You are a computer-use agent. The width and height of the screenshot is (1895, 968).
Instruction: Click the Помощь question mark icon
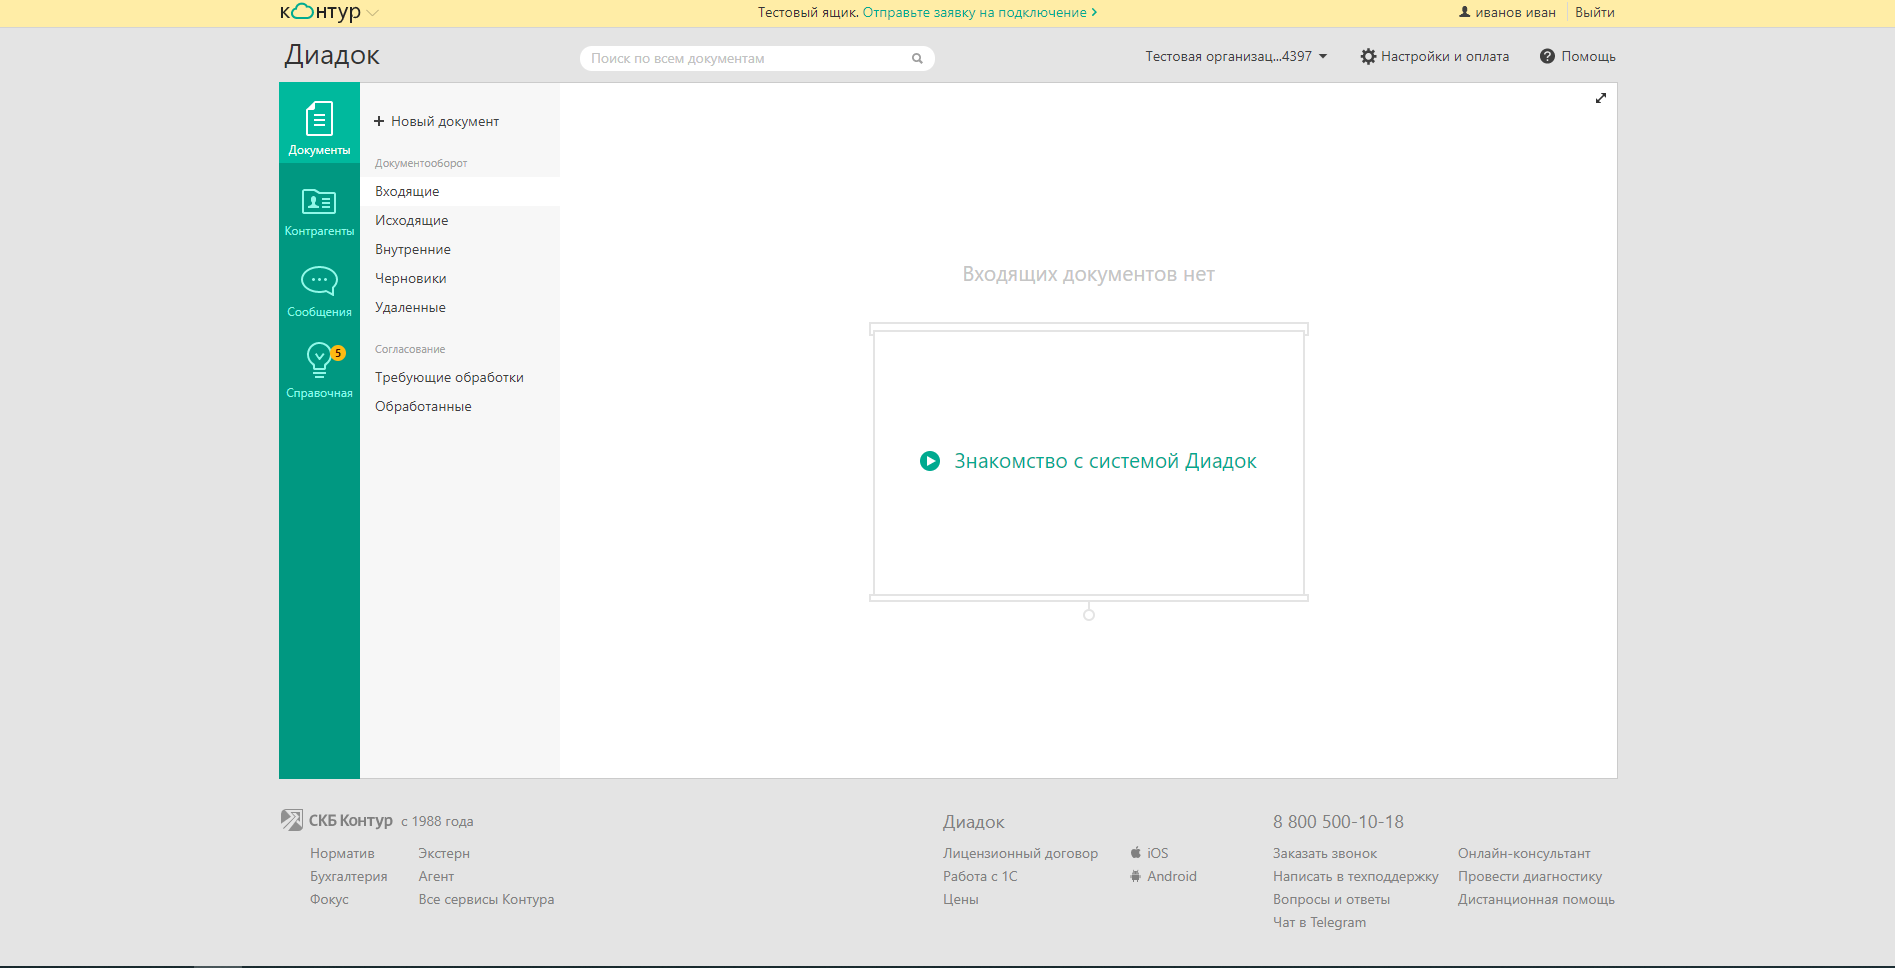click(1547, 56)
